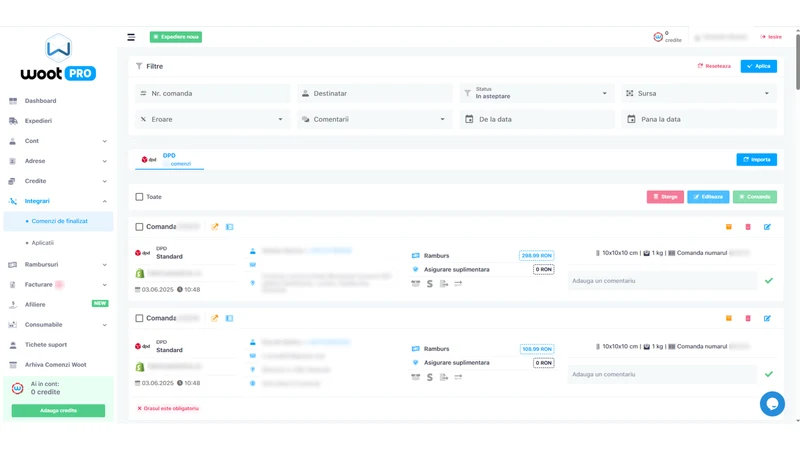Expand the Adrese sidebar section

pos(58,161)
